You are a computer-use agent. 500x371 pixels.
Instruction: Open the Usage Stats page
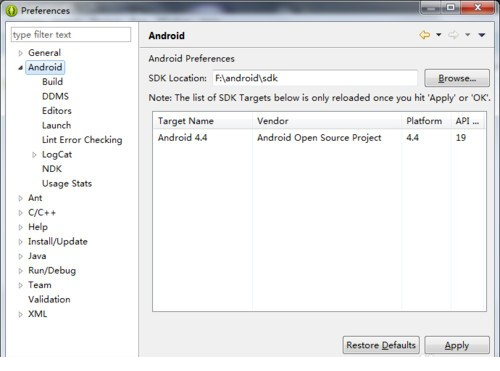pos(67,183)
